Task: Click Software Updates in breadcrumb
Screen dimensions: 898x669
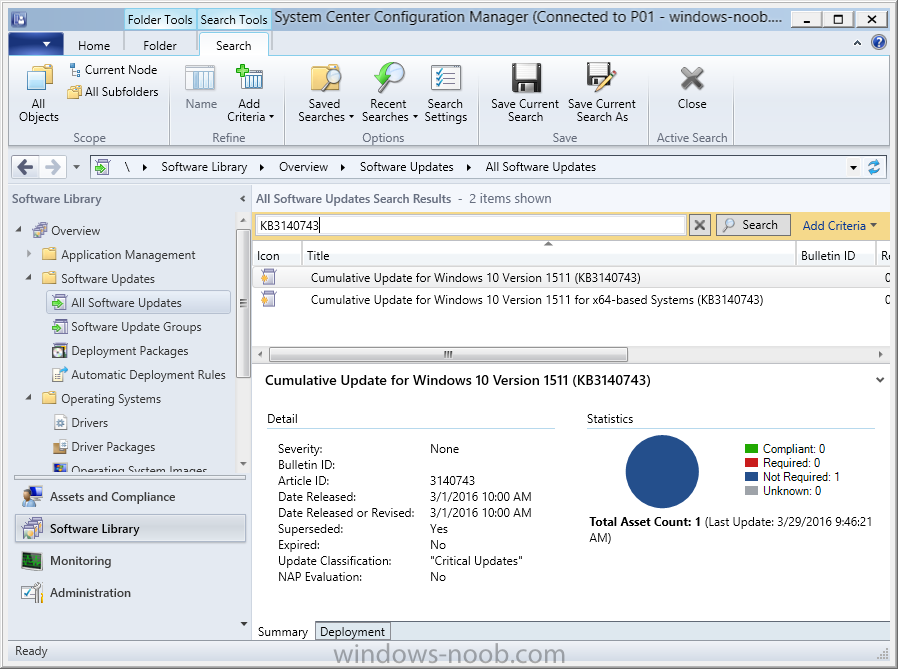Action: 406,167
